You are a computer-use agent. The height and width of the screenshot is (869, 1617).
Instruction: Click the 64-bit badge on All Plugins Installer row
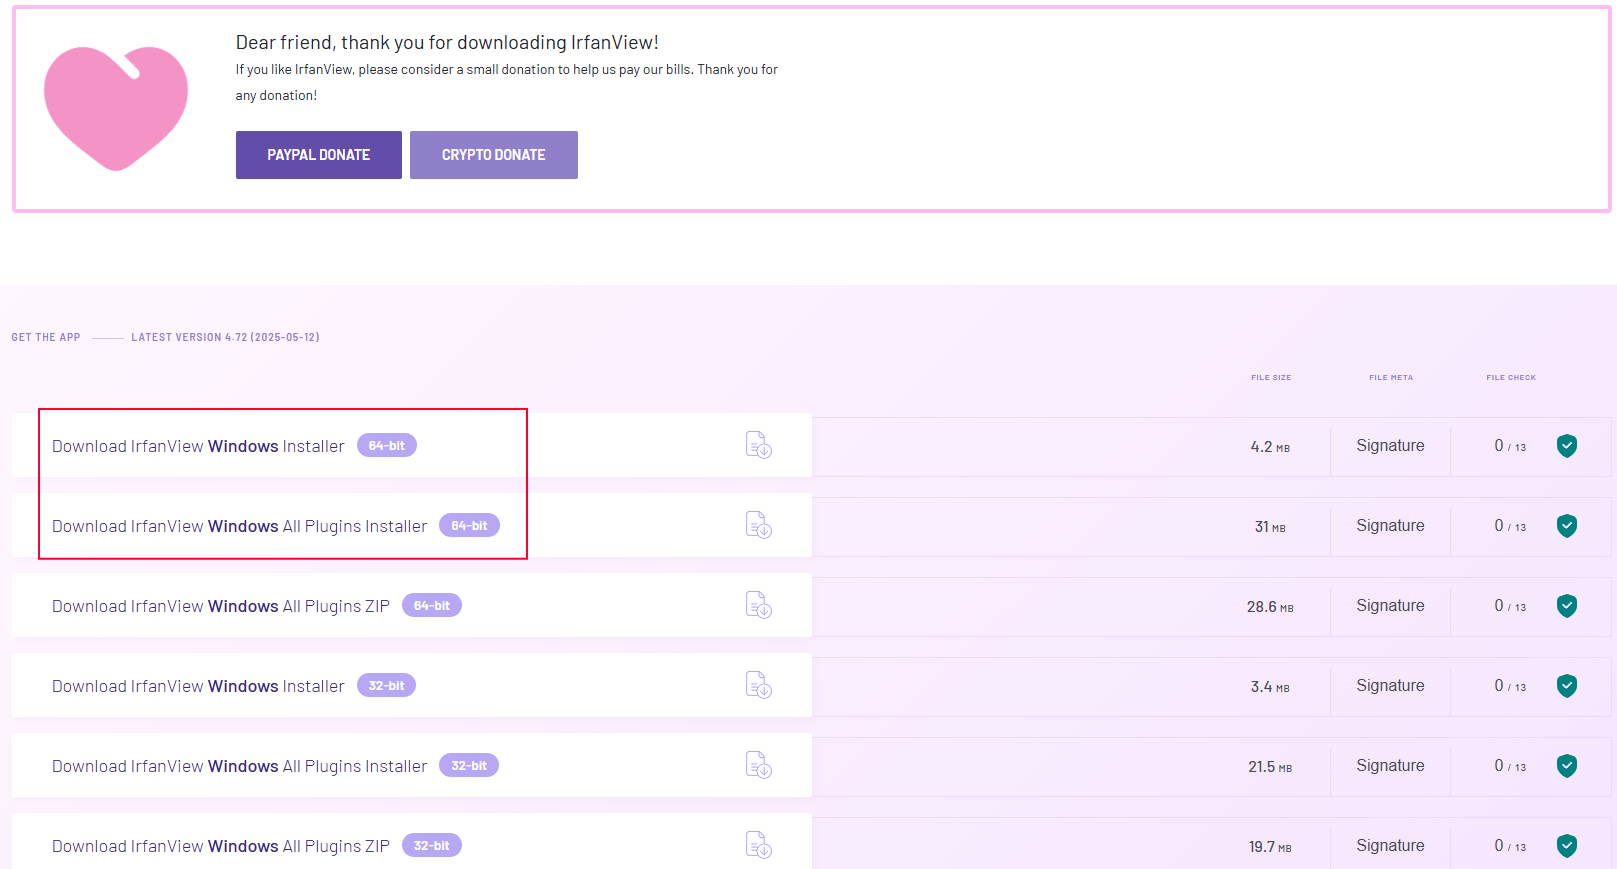click(x=469, y=525)
